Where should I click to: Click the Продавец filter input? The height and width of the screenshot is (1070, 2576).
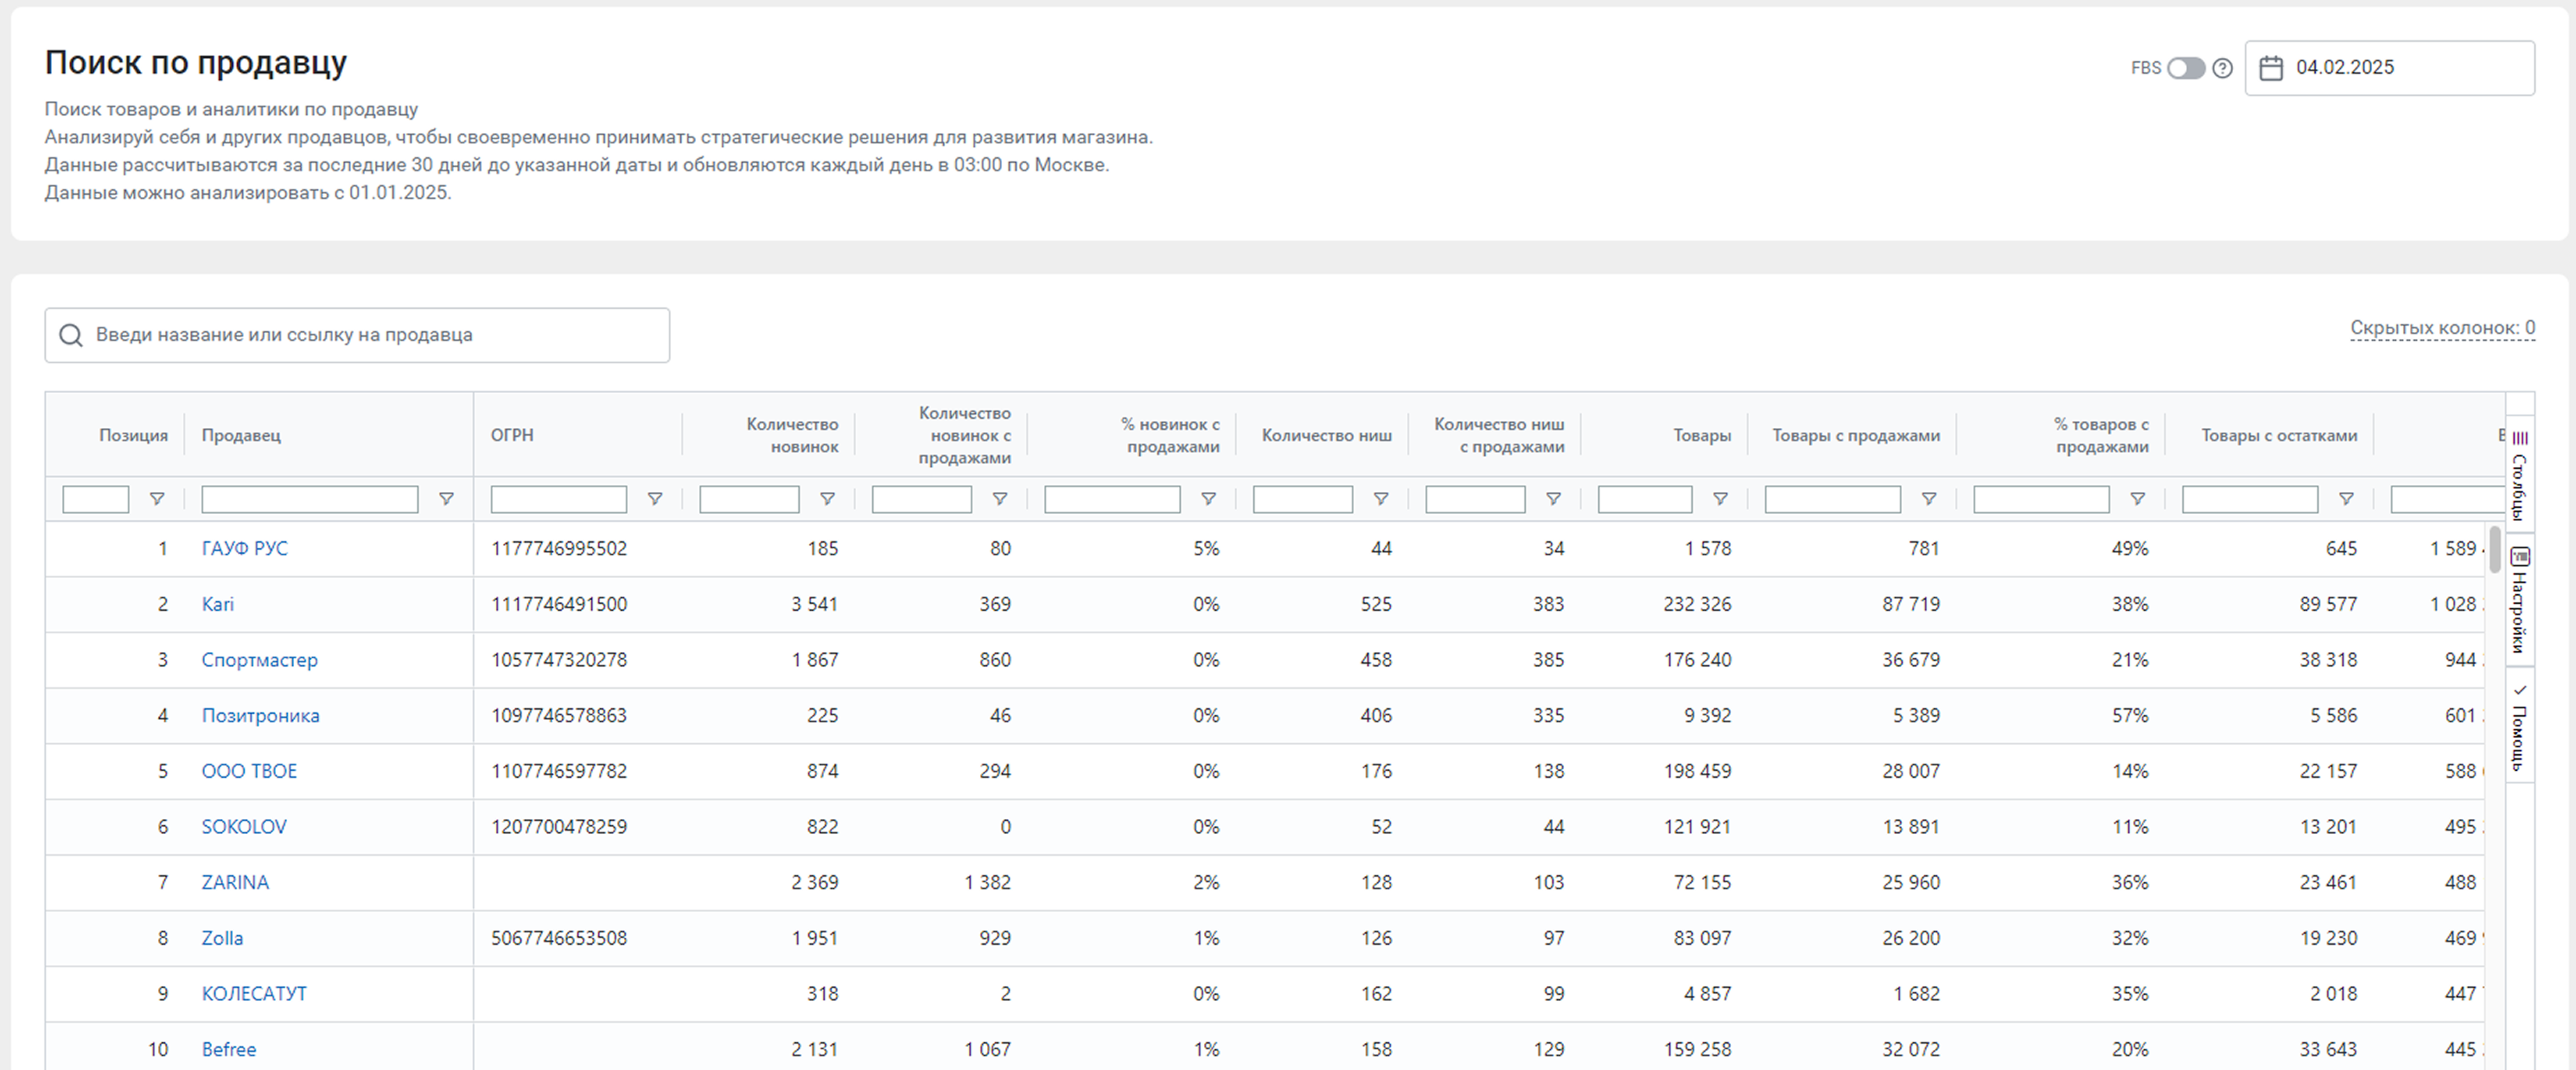click(x=310, y=499)
